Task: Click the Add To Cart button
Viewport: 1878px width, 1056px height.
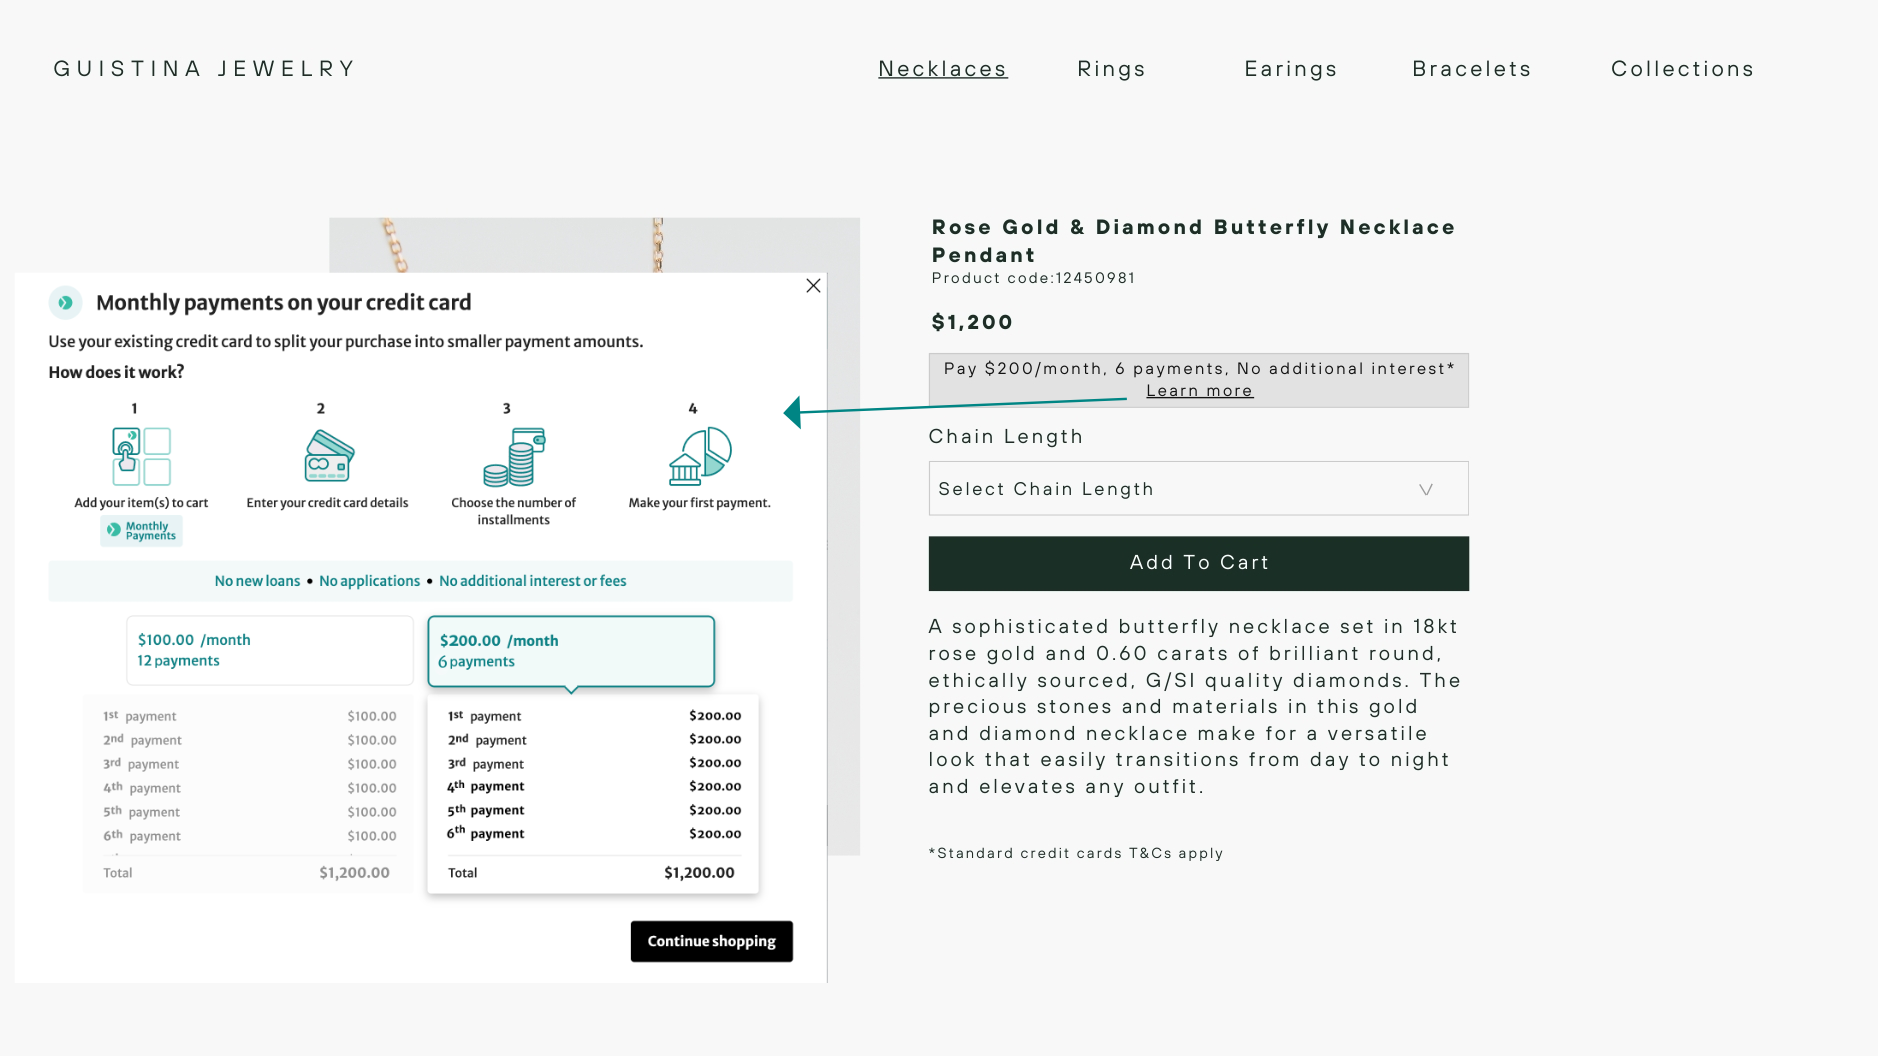Action: pyautogui.click(x=1198, y=563)
